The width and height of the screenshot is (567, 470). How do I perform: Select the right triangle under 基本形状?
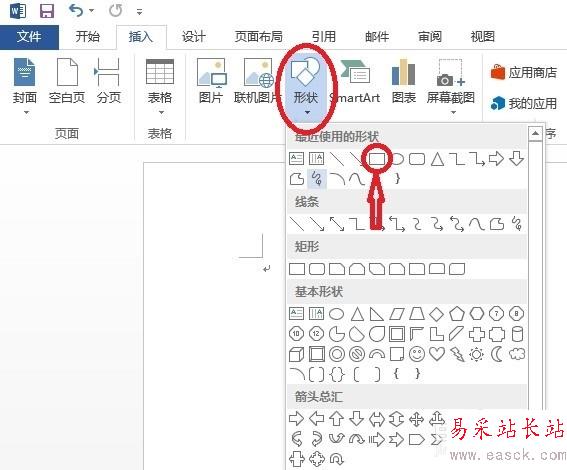[x=376, y=314]
